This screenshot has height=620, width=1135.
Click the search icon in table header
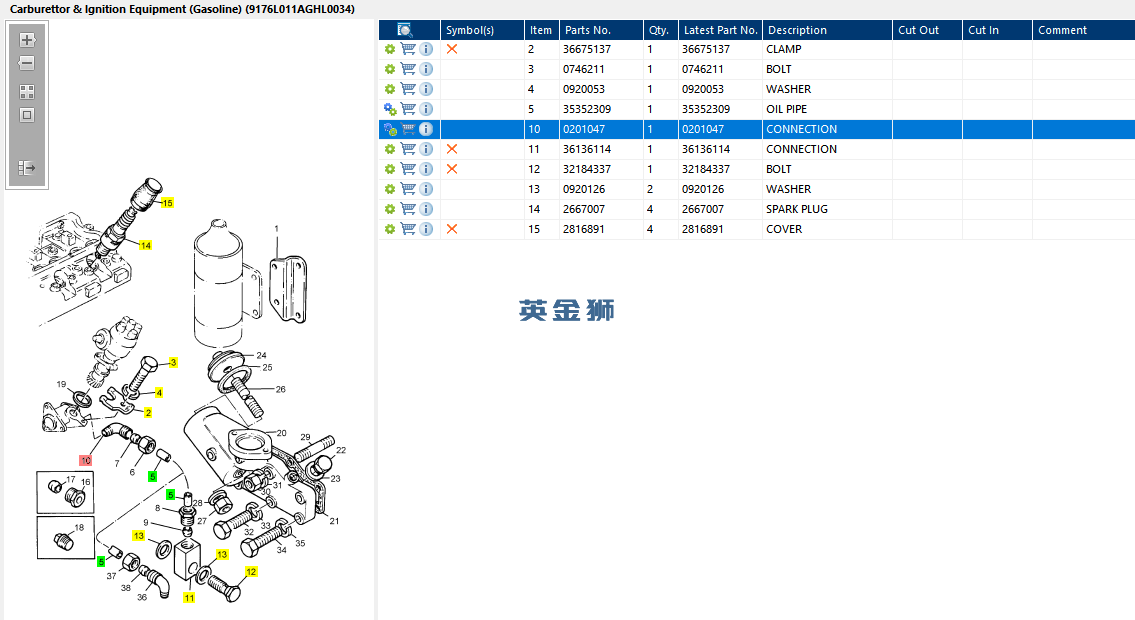click(405, 30)
